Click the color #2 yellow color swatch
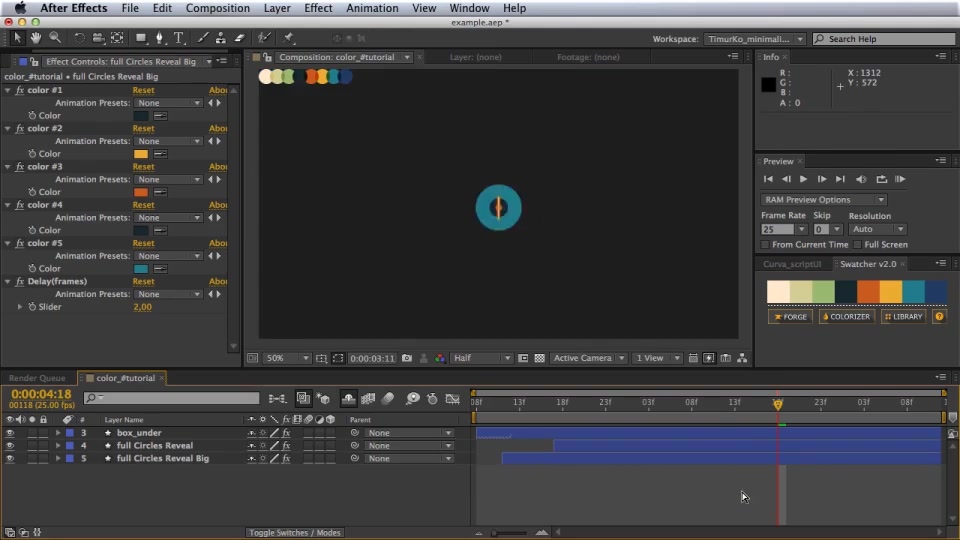 coord(141,154)
